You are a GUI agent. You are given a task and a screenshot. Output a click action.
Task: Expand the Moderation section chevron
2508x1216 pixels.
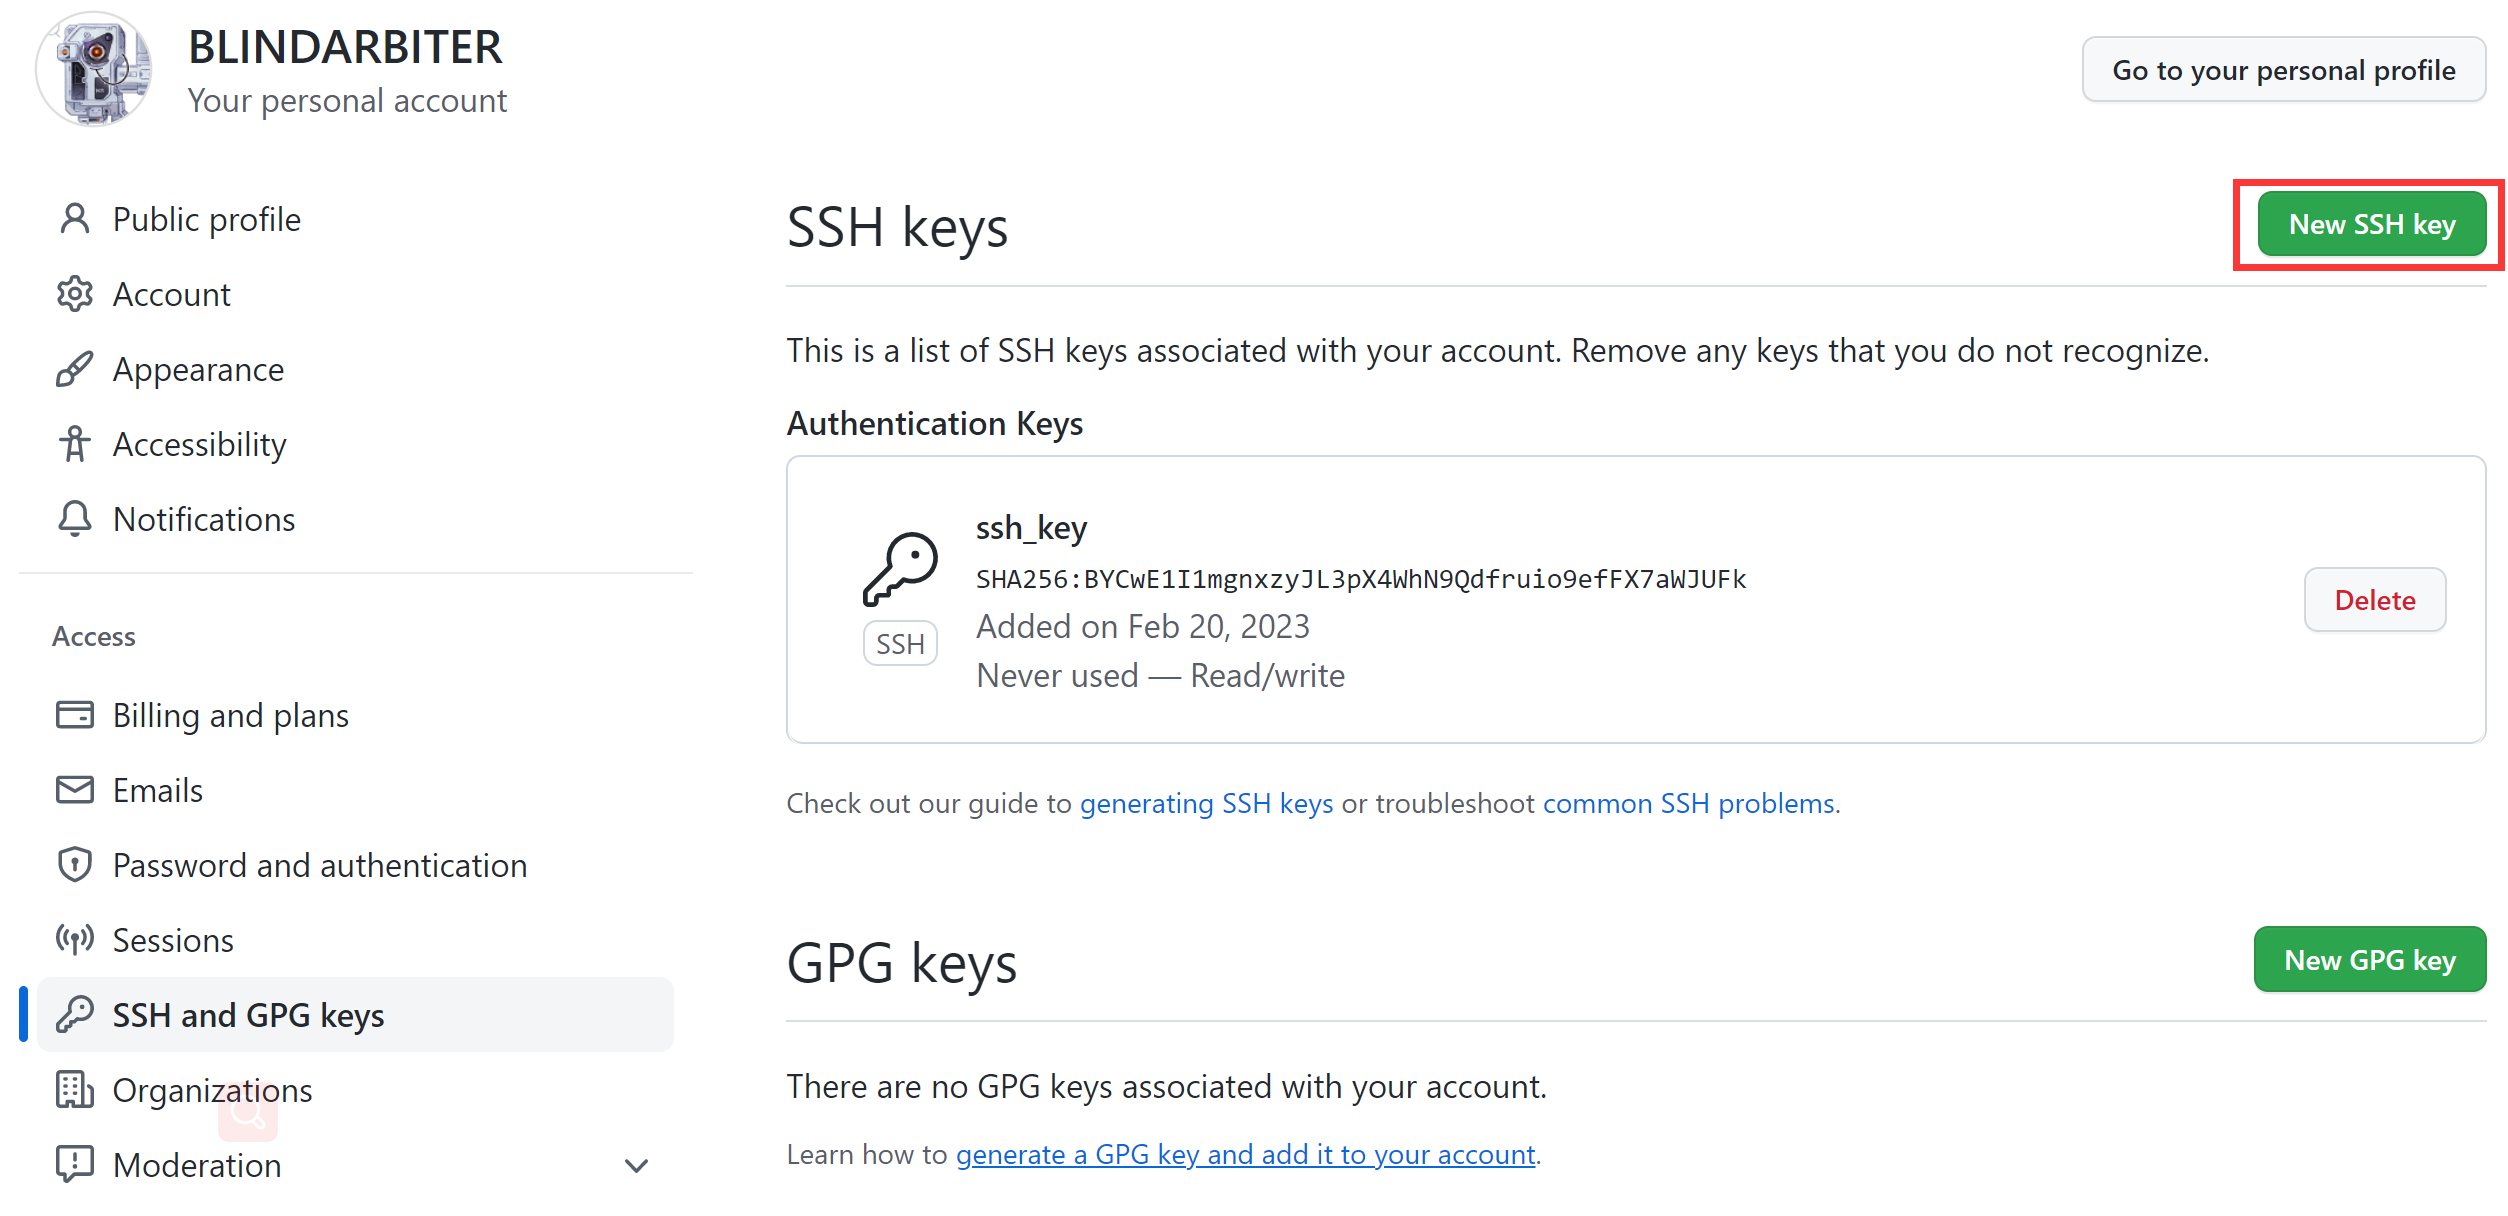click(x=636, y=1166)
